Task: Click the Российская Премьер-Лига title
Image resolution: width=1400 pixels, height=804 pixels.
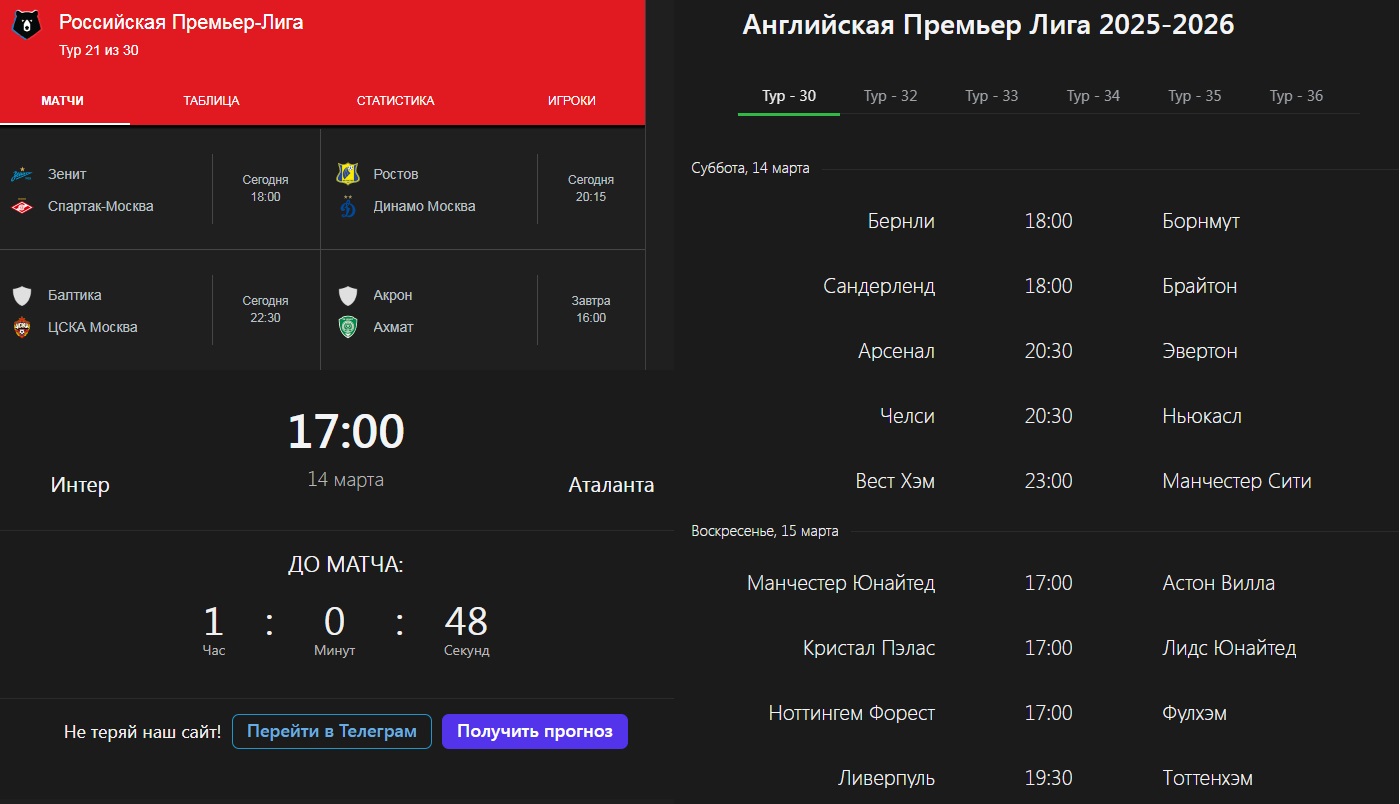Action: point(181,22)
